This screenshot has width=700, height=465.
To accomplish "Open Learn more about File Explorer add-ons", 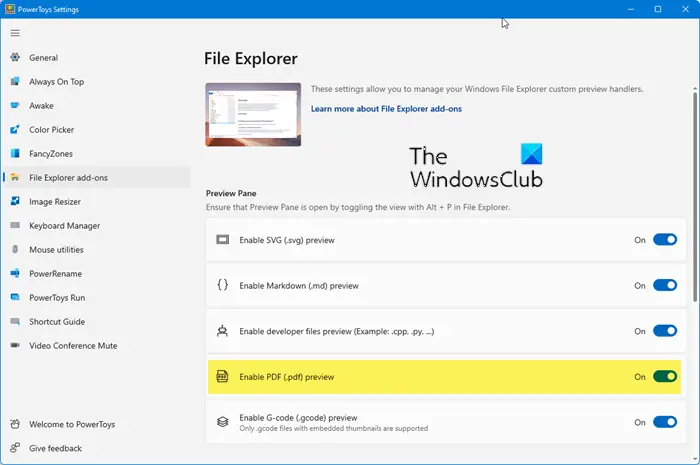I will 386,108.
